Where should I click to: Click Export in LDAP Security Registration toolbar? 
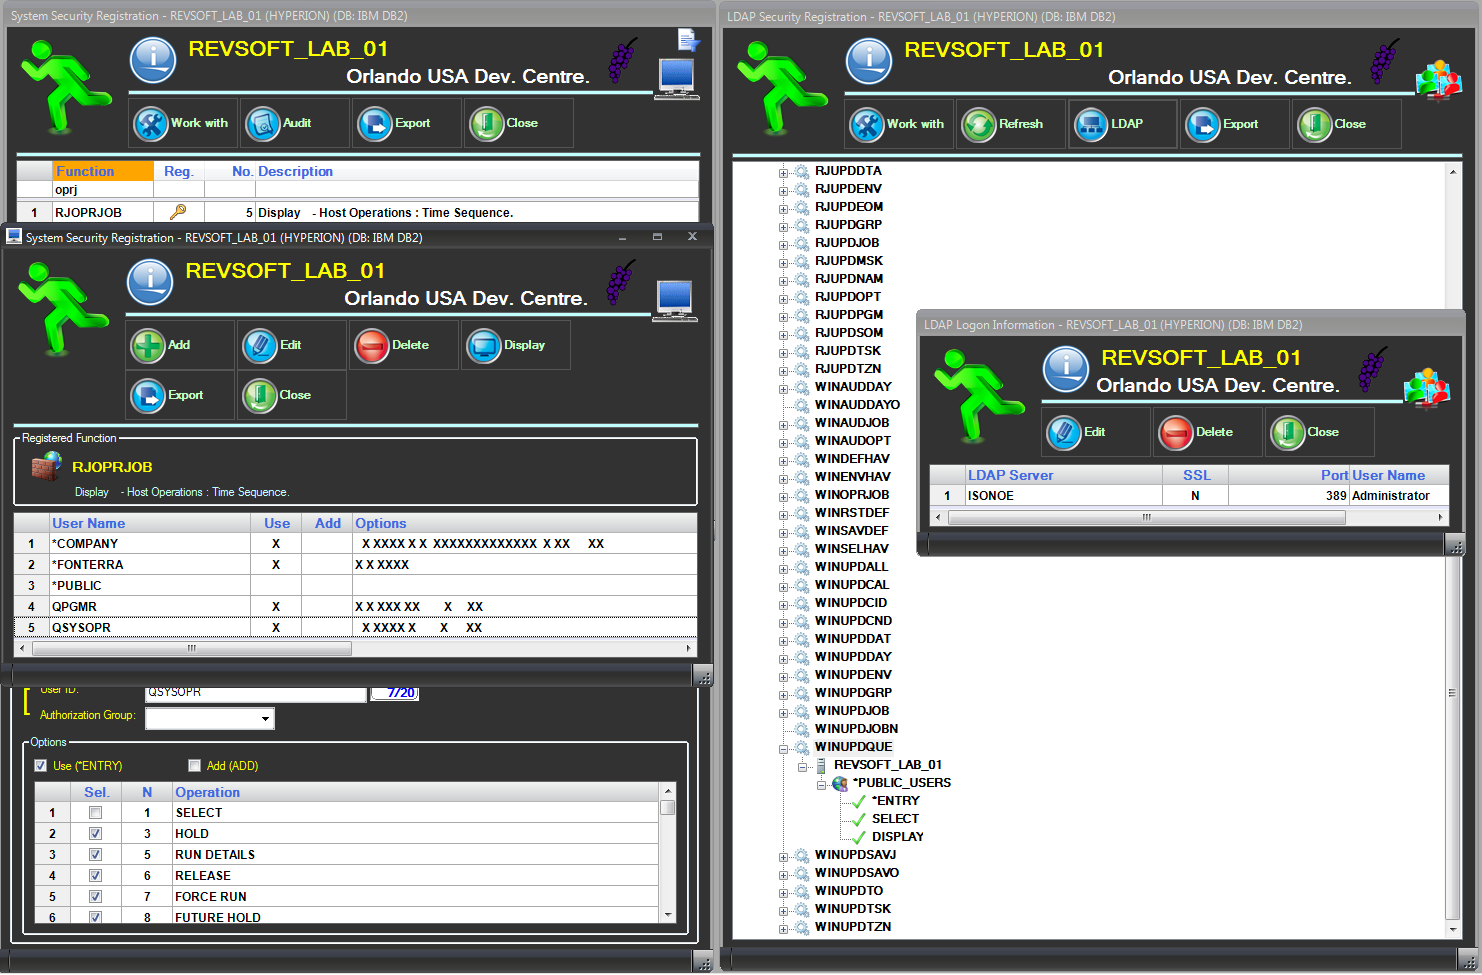(x=1203, y=125)
